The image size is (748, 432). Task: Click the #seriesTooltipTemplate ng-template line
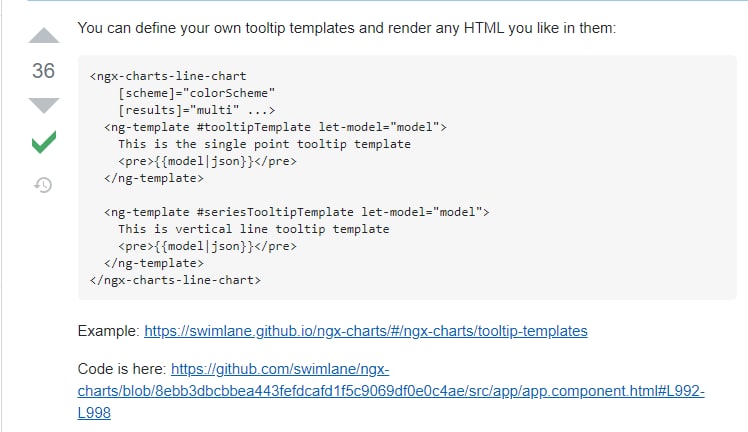296,212
